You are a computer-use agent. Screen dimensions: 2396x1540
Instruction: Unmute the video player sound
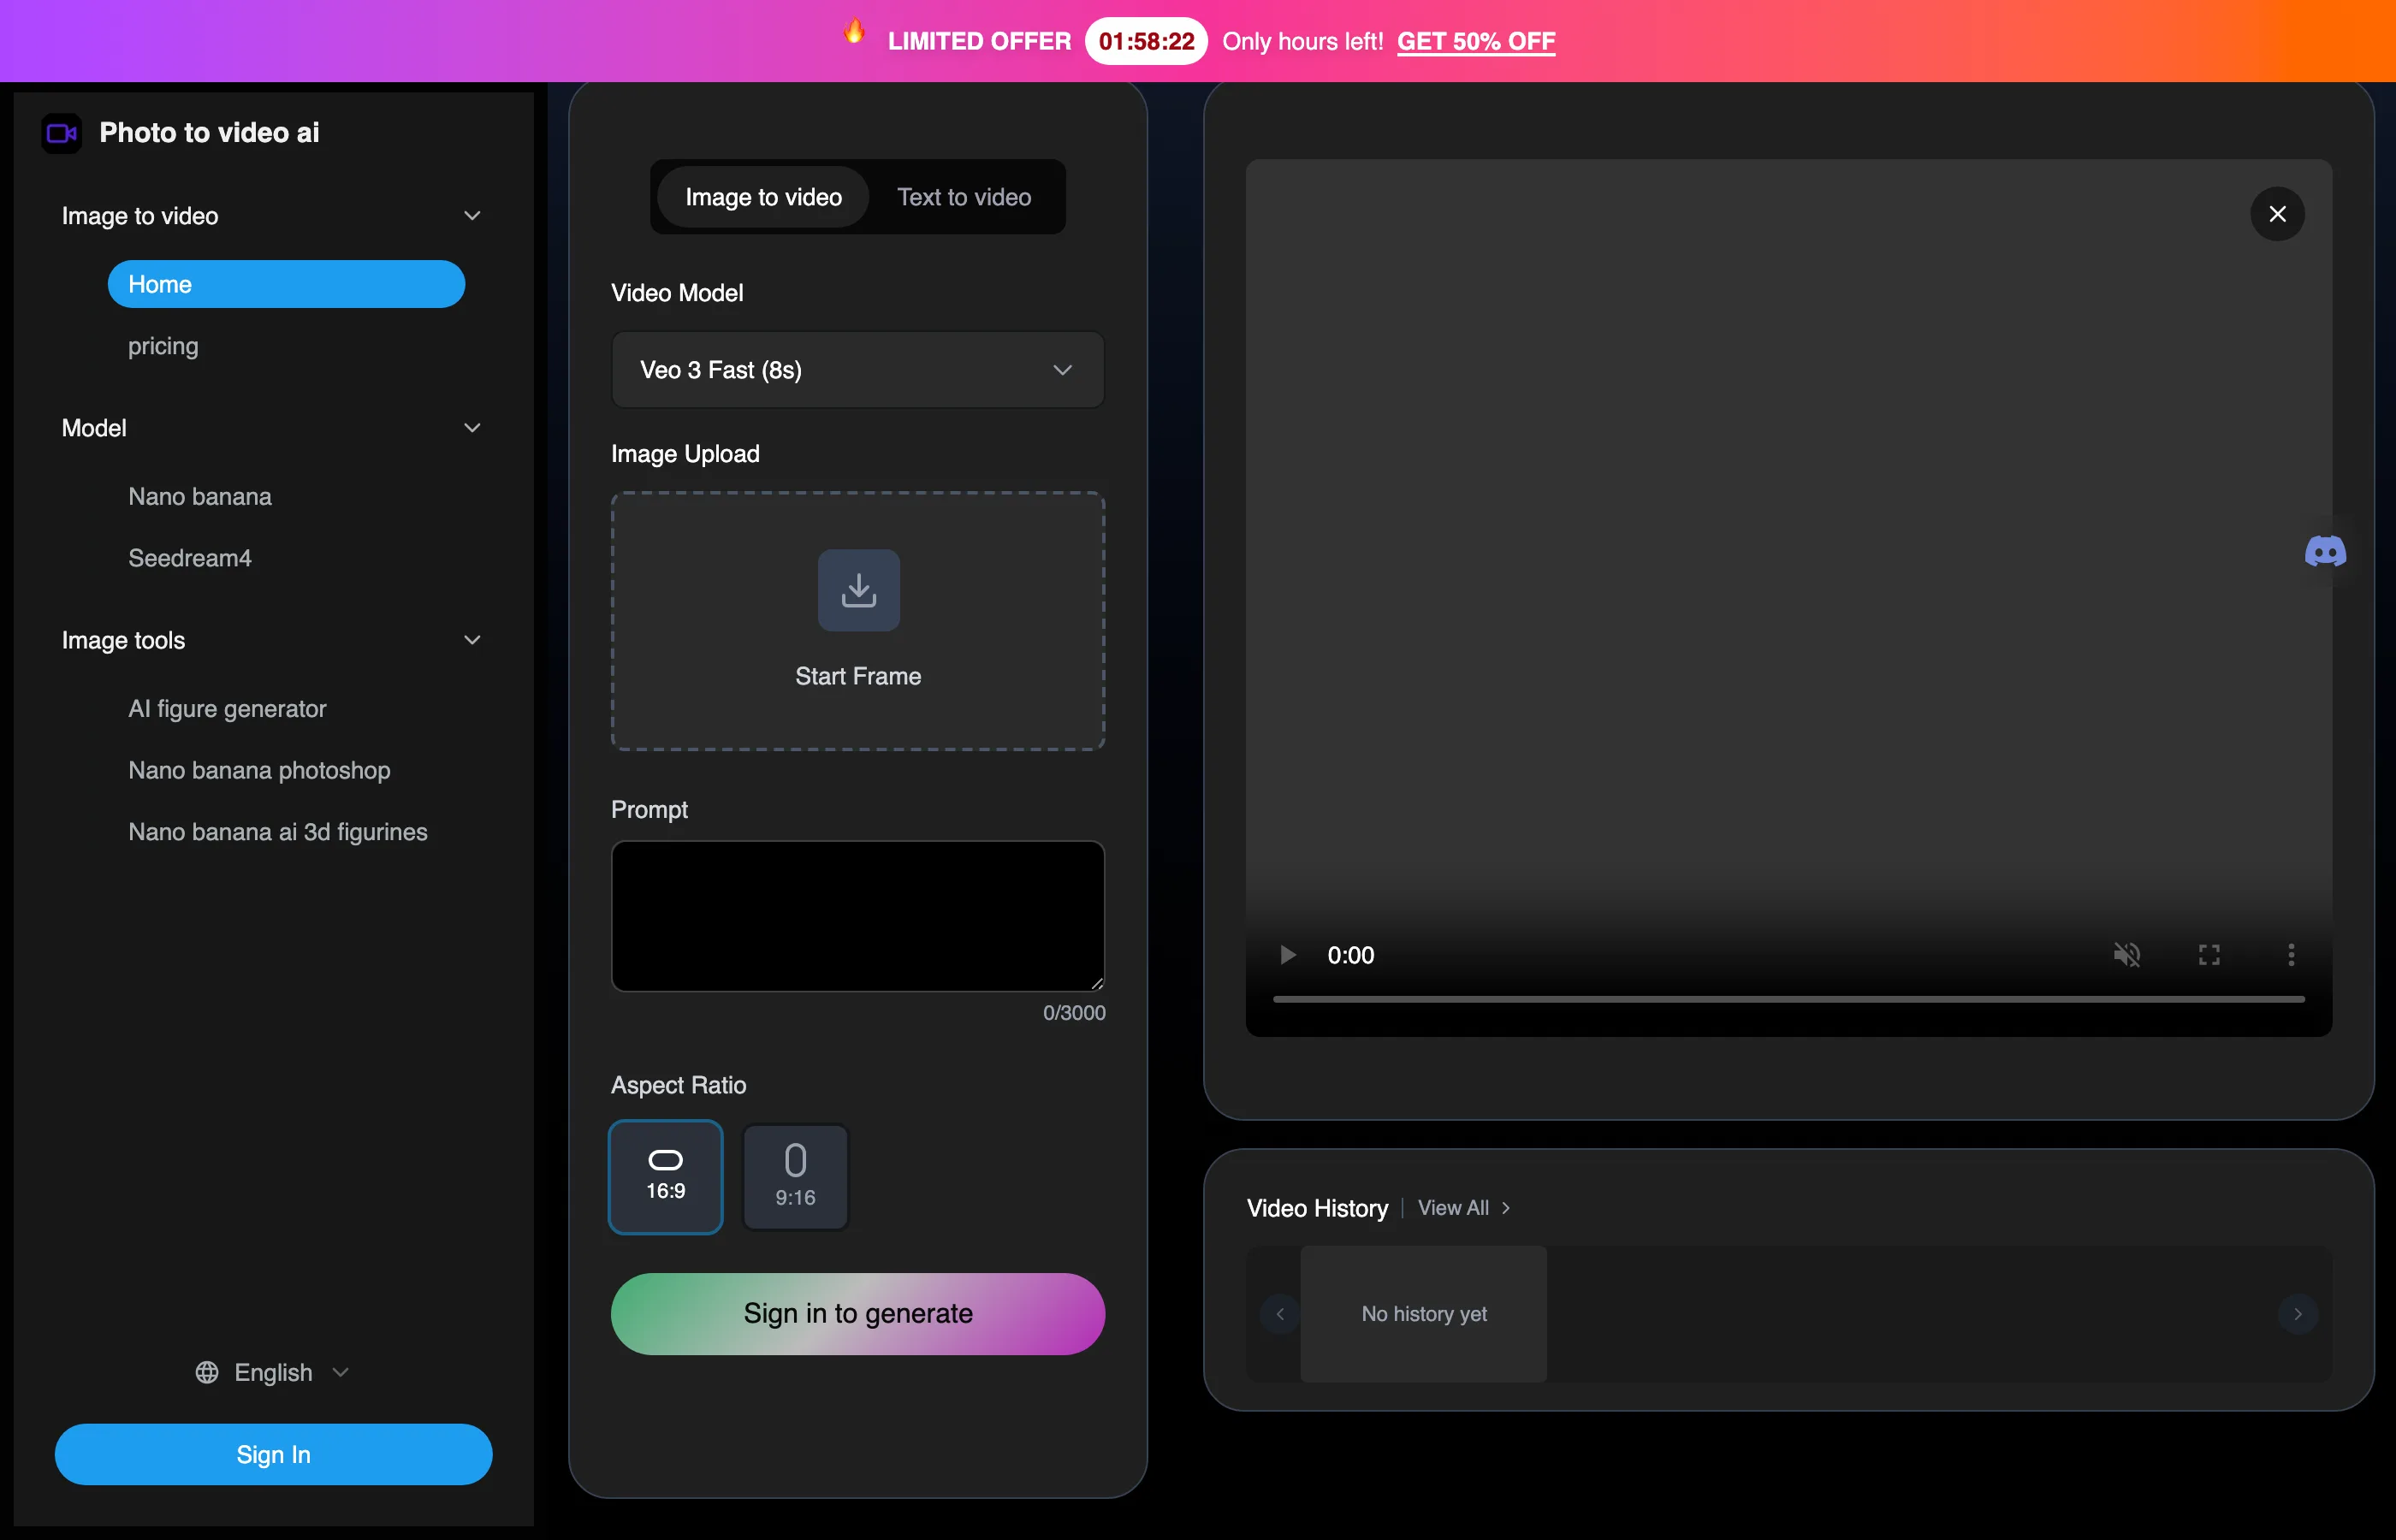[2129, 954]
